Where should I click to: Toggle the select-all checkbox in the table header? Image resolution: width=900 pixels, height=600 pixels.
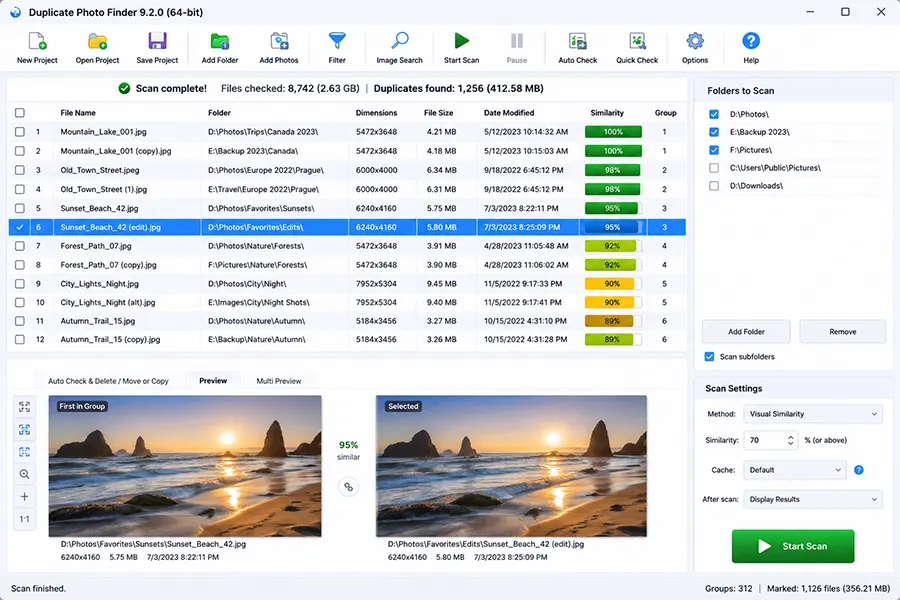(20, 113)
